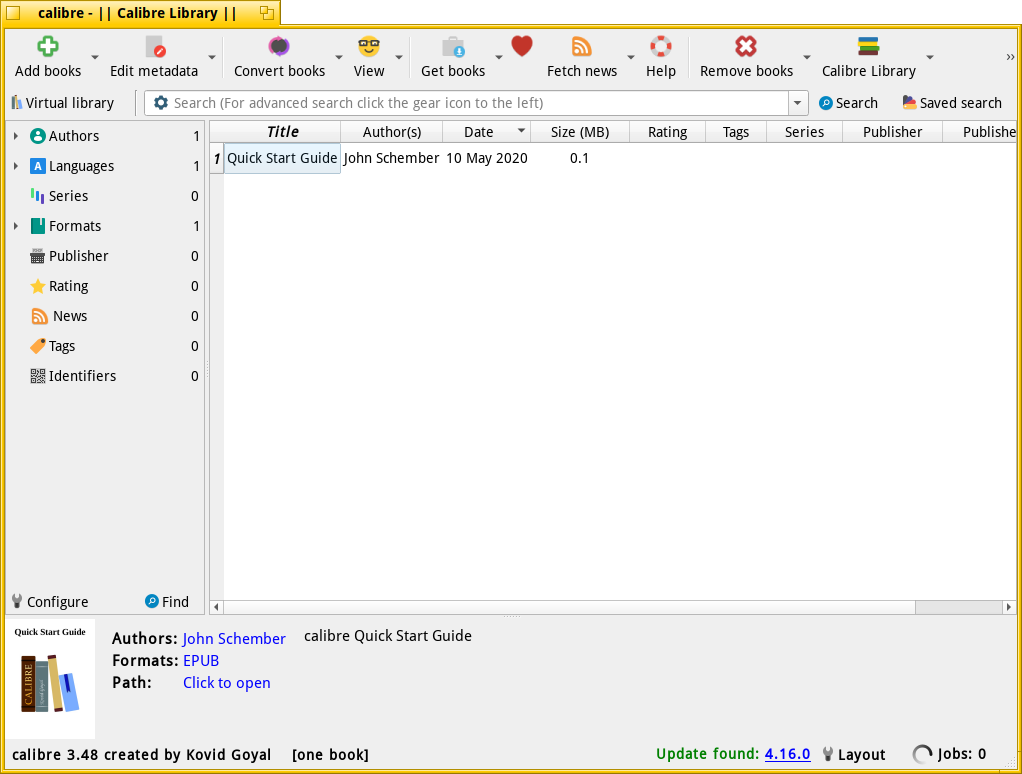Image resolution: width=1022 pixels, height=774 pixels.
Task: Sort by Size (MB) column header
Action: [x=580, y=132]
